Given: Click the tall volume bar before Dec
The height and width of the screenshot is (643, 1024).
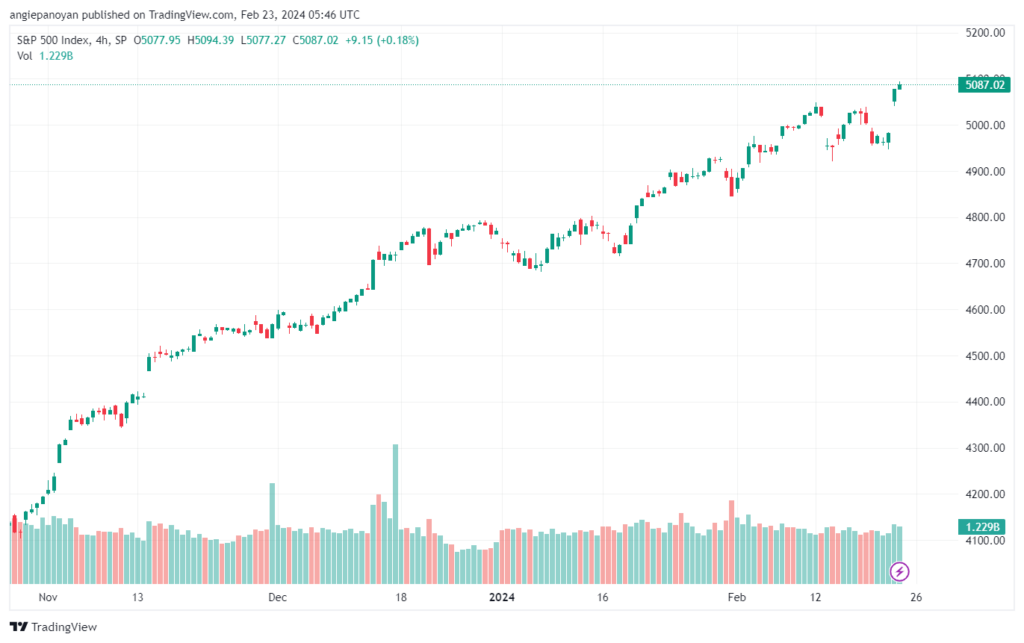Looking at the screenshot, I should tap(272, 533).
